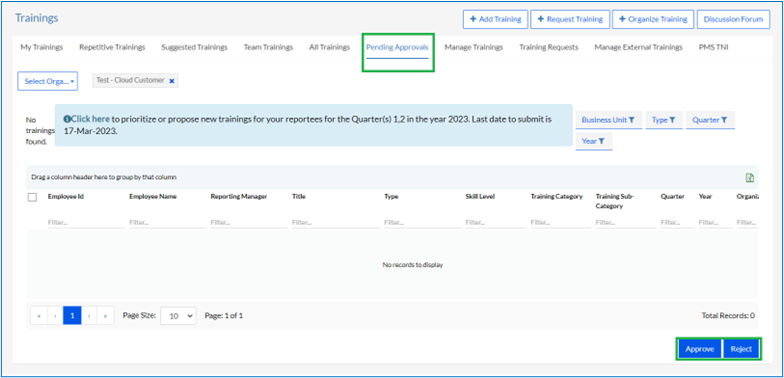Select the Pending Approvals tab
Viewport: 784px width, 378px height.
(397, 48)
